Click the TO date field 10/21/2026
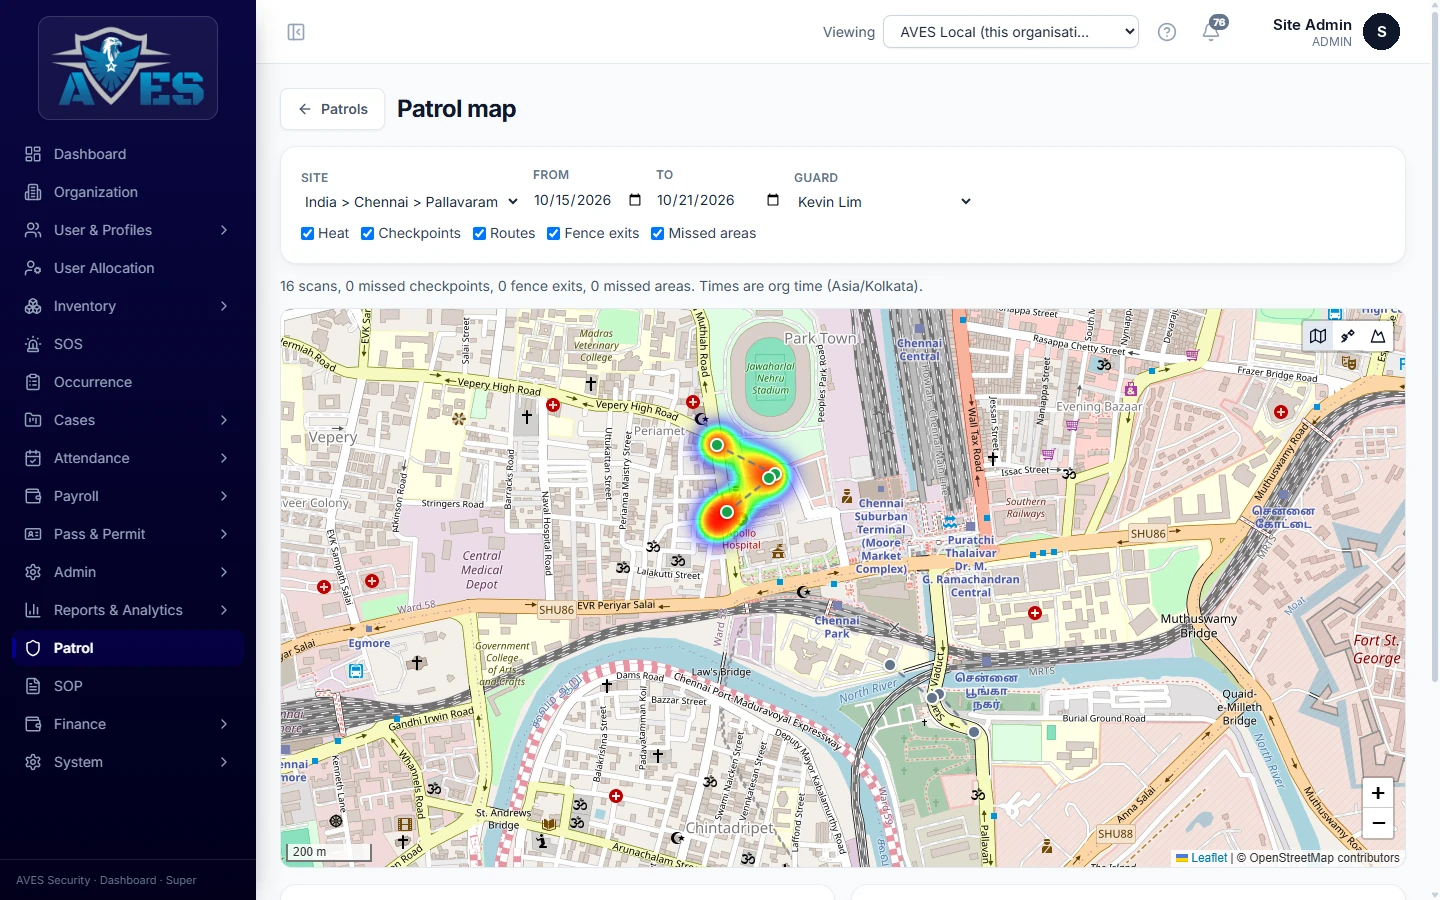Viewport: 1440px width, 900px height. [x=719, y=200]
